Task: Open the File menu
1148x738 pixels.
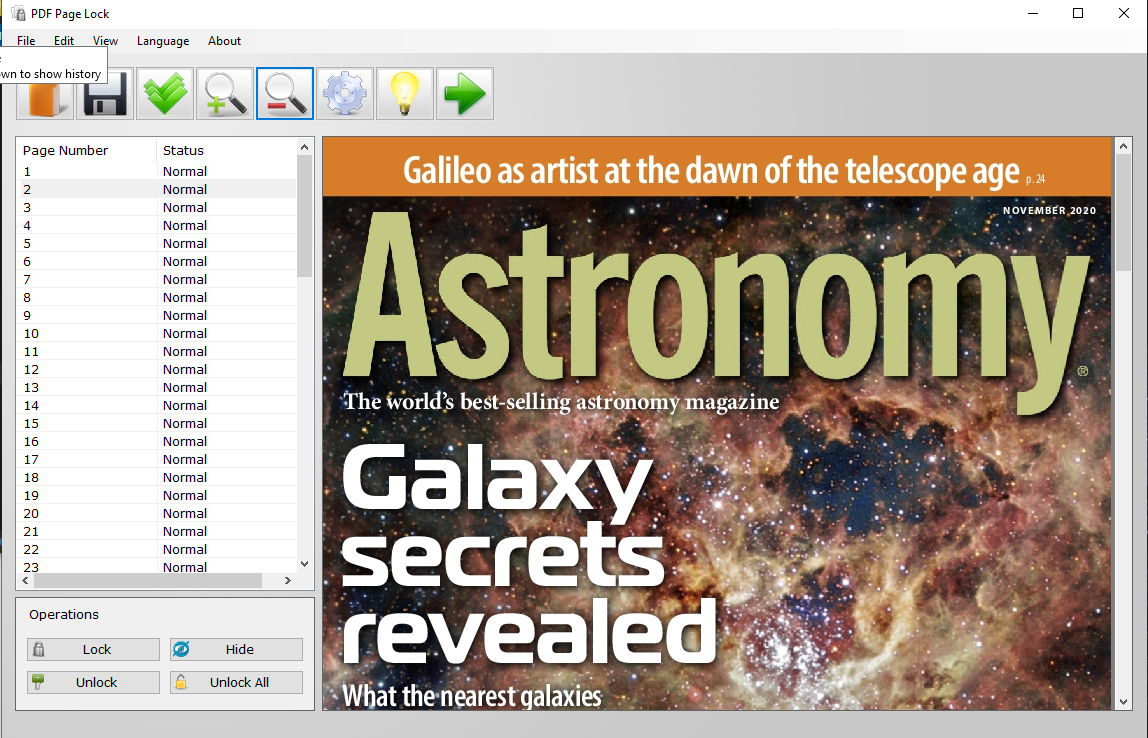Action: tap(26, 41)
